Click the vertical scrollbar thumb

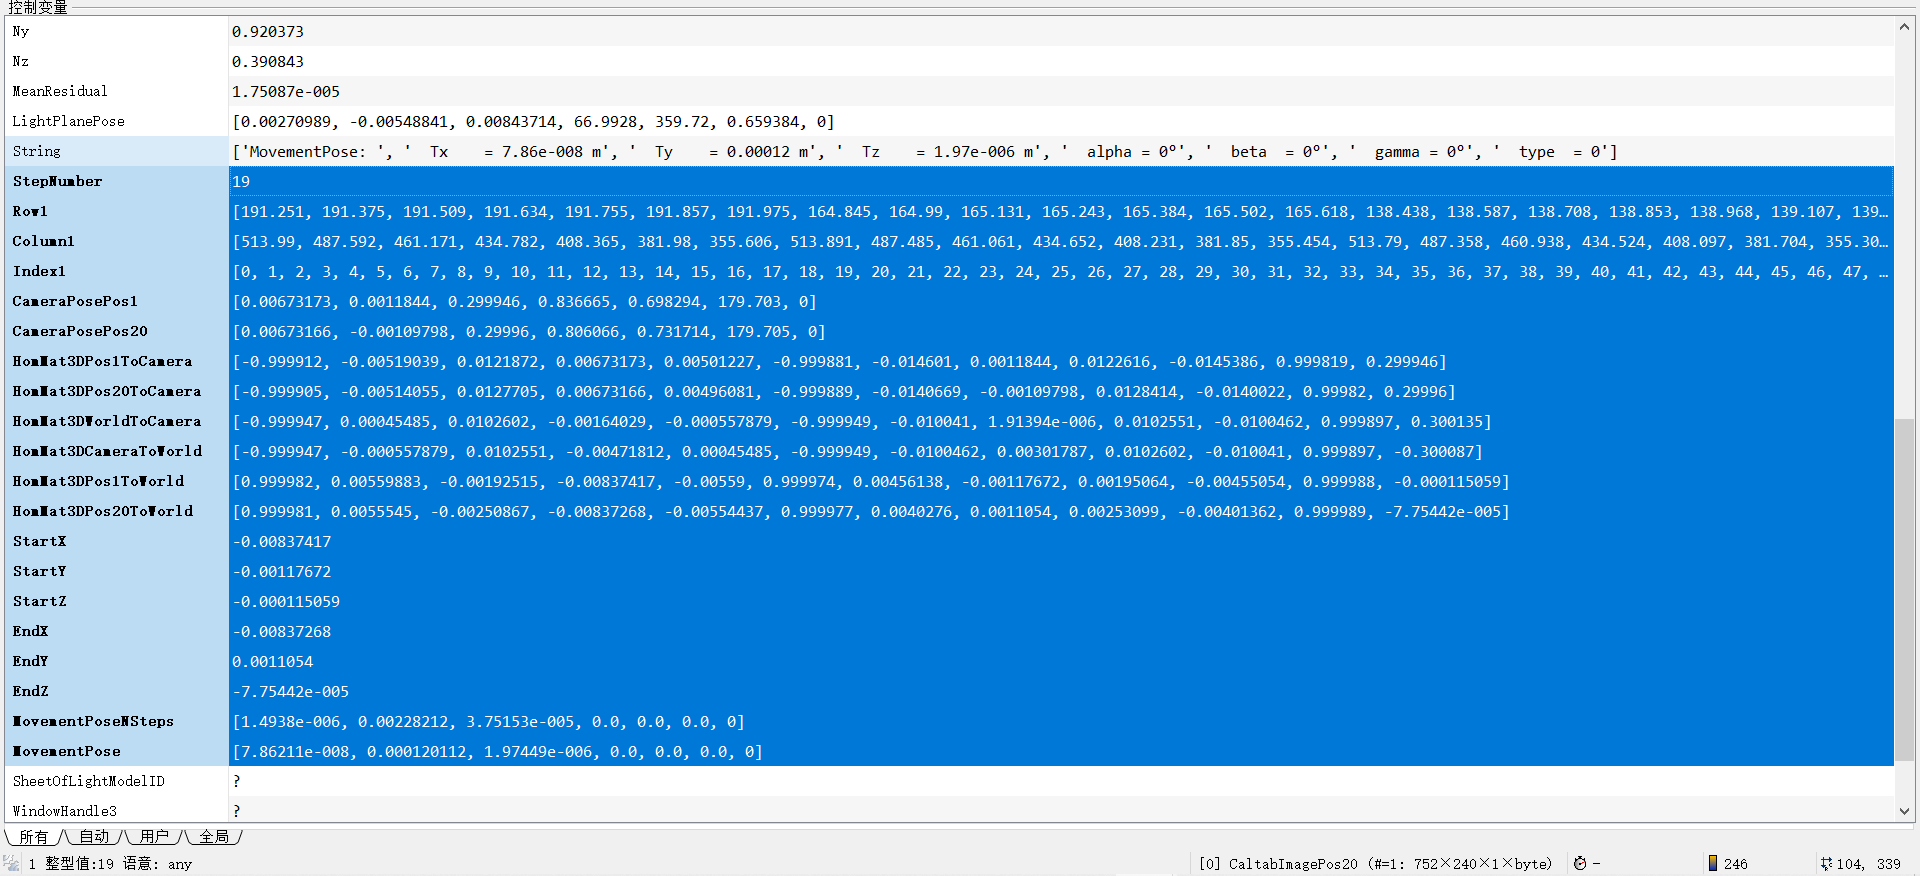pos(1904,590)
